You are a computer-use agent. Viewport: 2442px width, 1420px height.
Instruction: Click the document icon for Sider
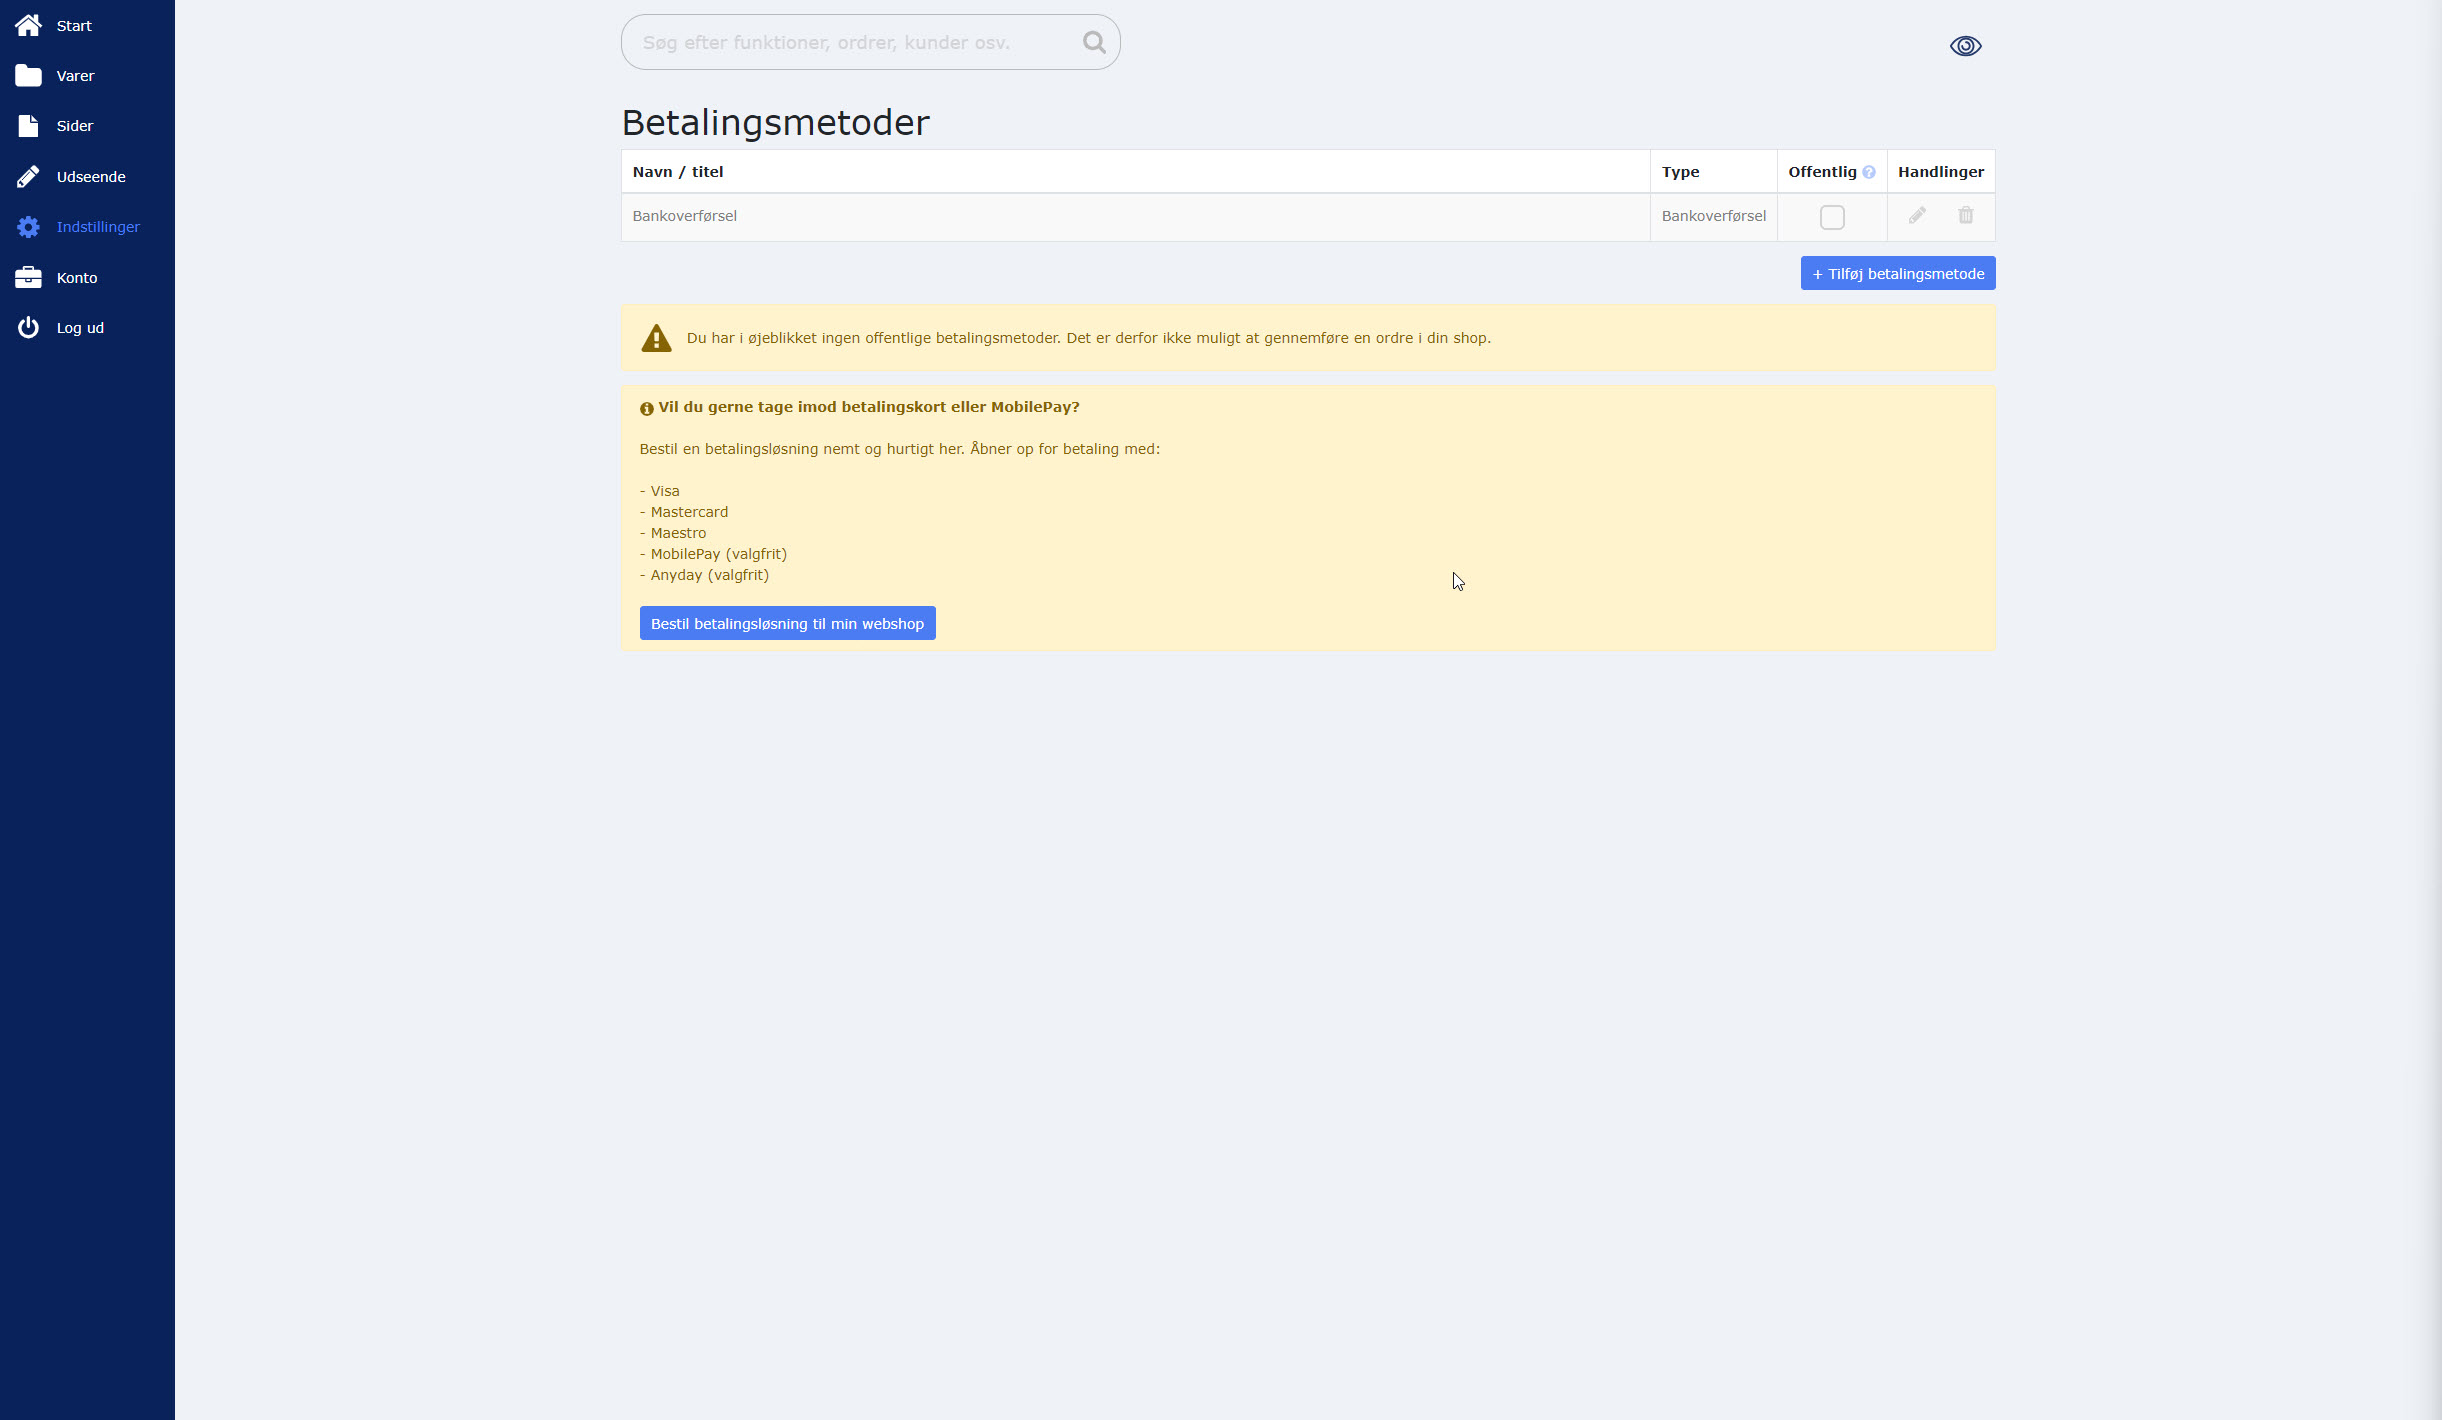(x=28, y=126)
